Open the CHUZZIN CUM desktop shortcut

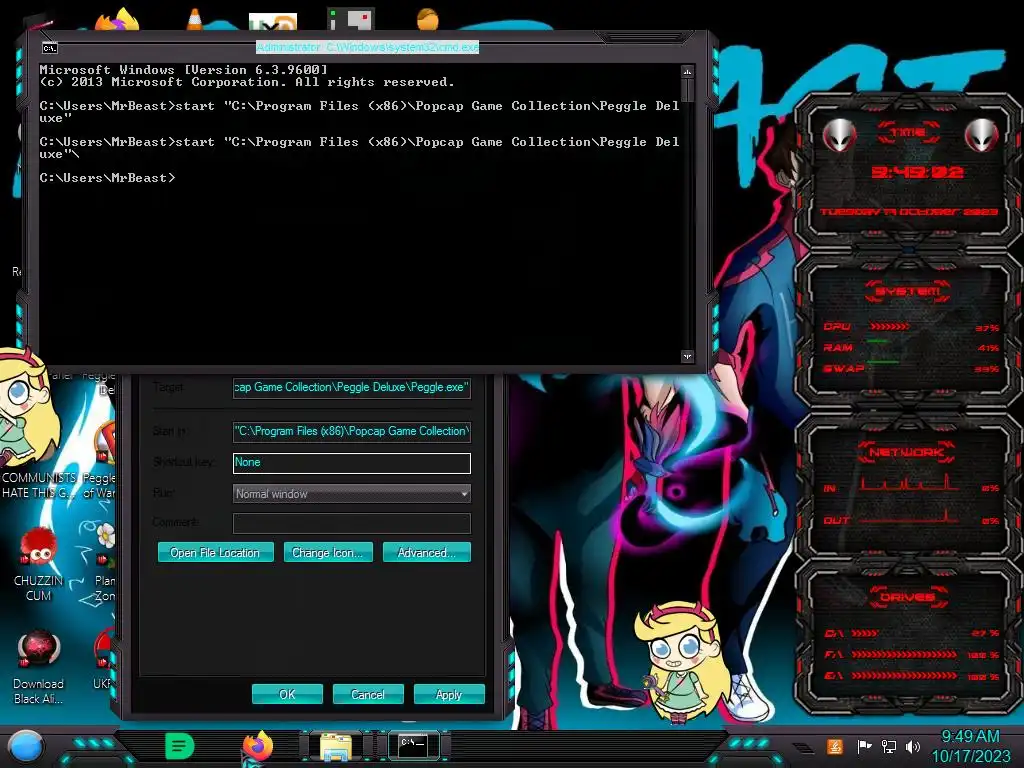[x=38, y=566]
